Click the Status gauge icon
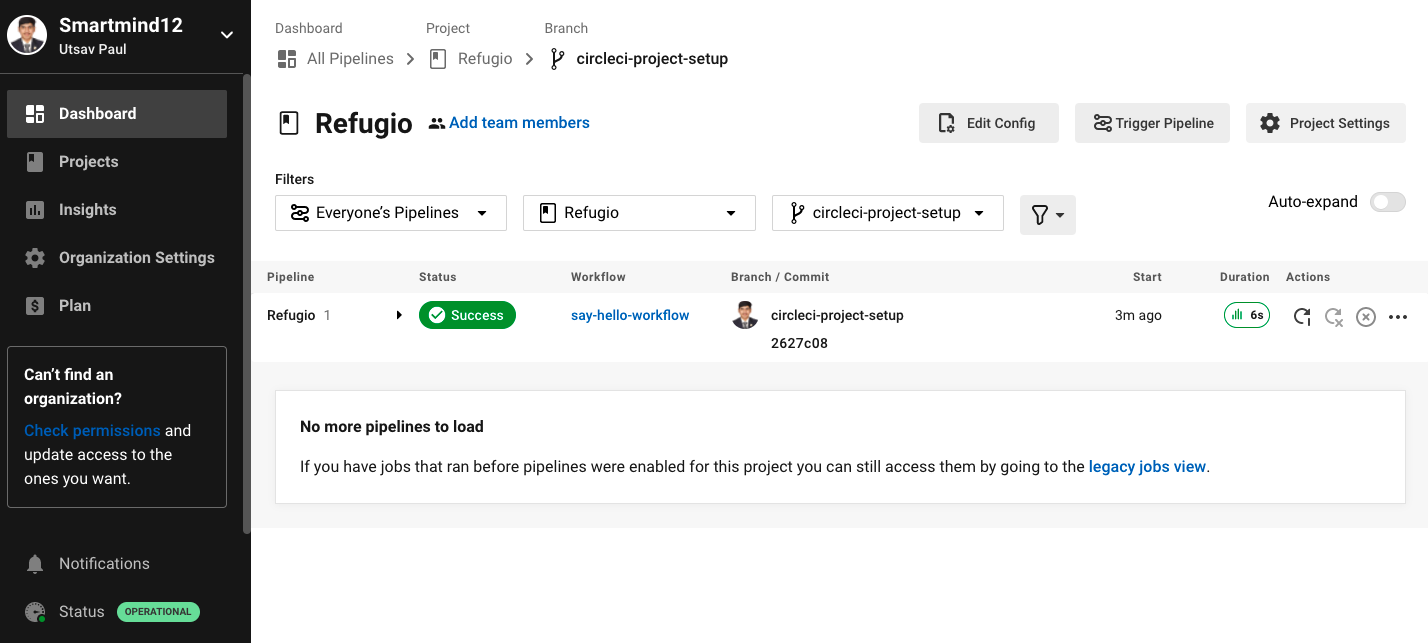The image size is (1428, 643). click(x=35, y=612)
